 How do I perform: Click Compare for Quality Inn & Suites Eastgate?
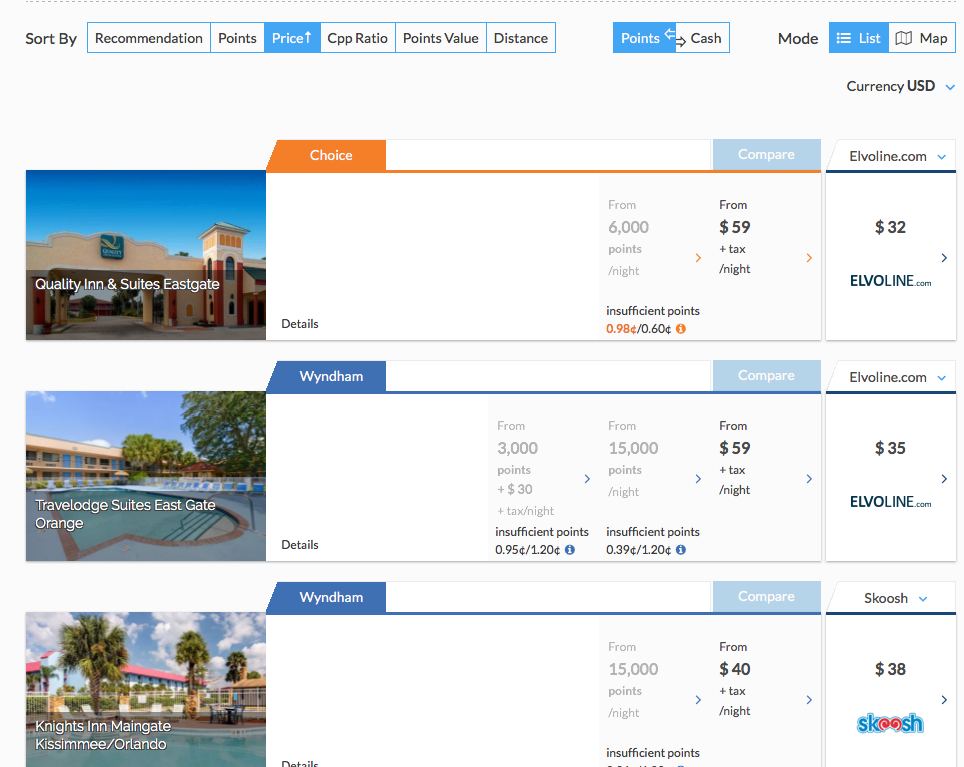pyautogui.click(x=767, y=154)
